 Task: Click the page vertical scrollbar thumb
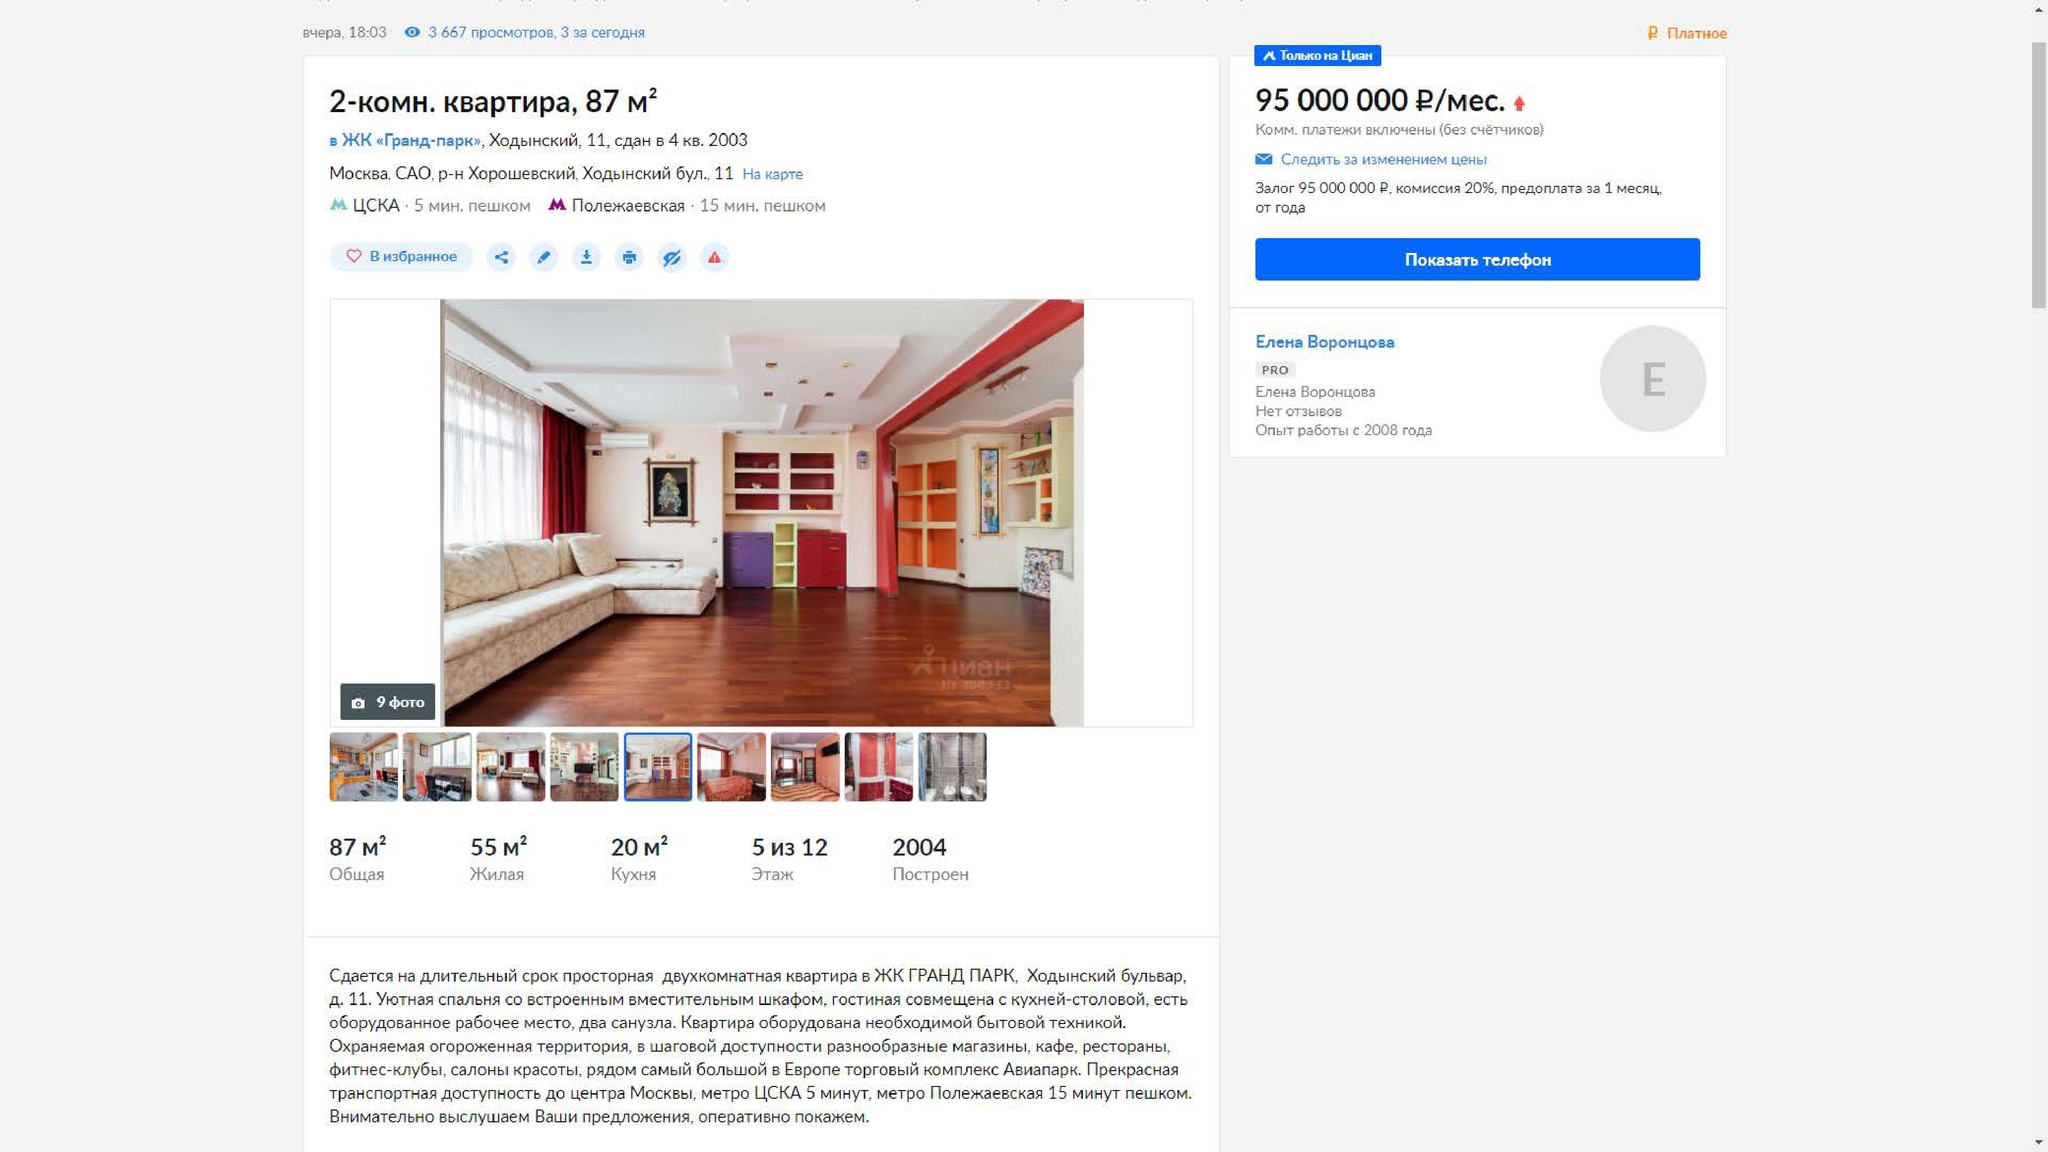point(2039,175)
